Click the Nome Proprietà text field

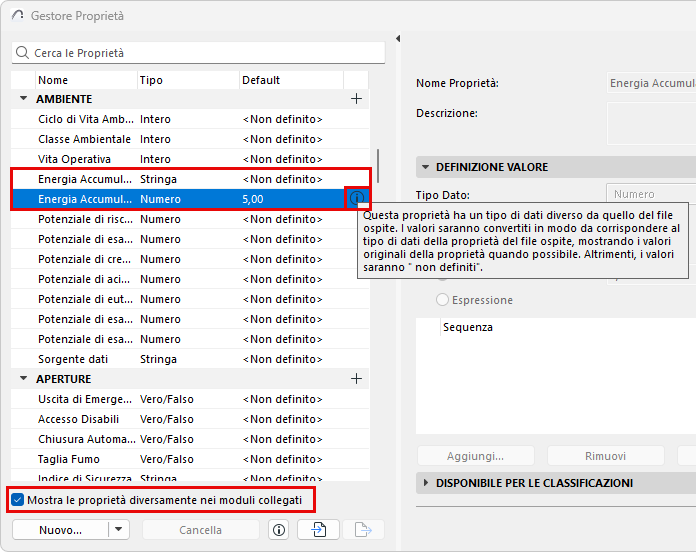651,83
